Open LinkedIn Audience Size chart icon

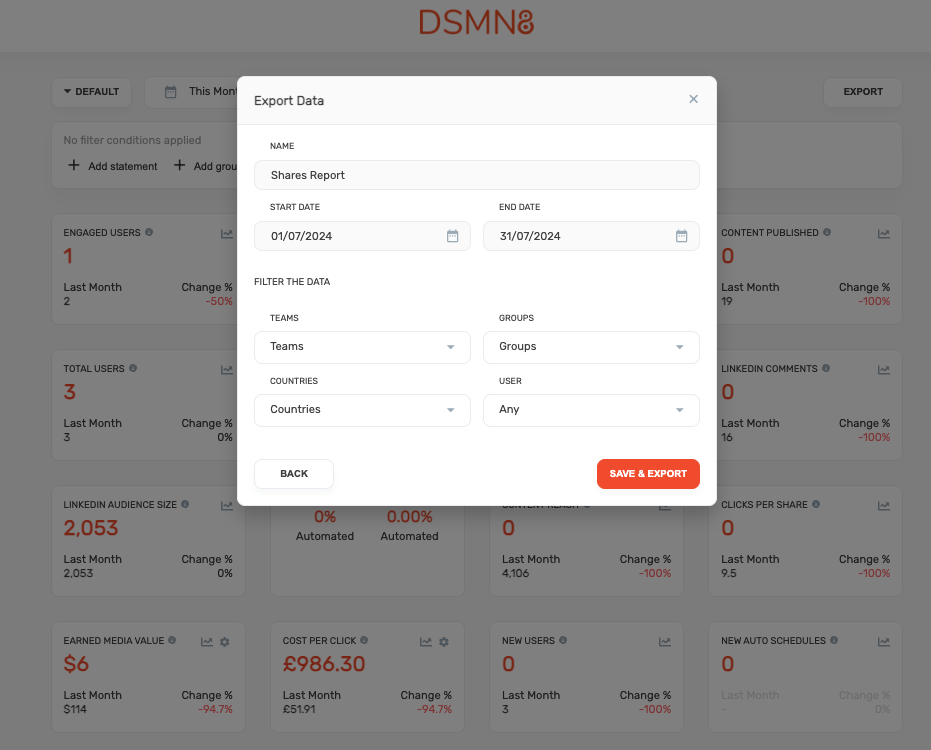coord(227,506)
